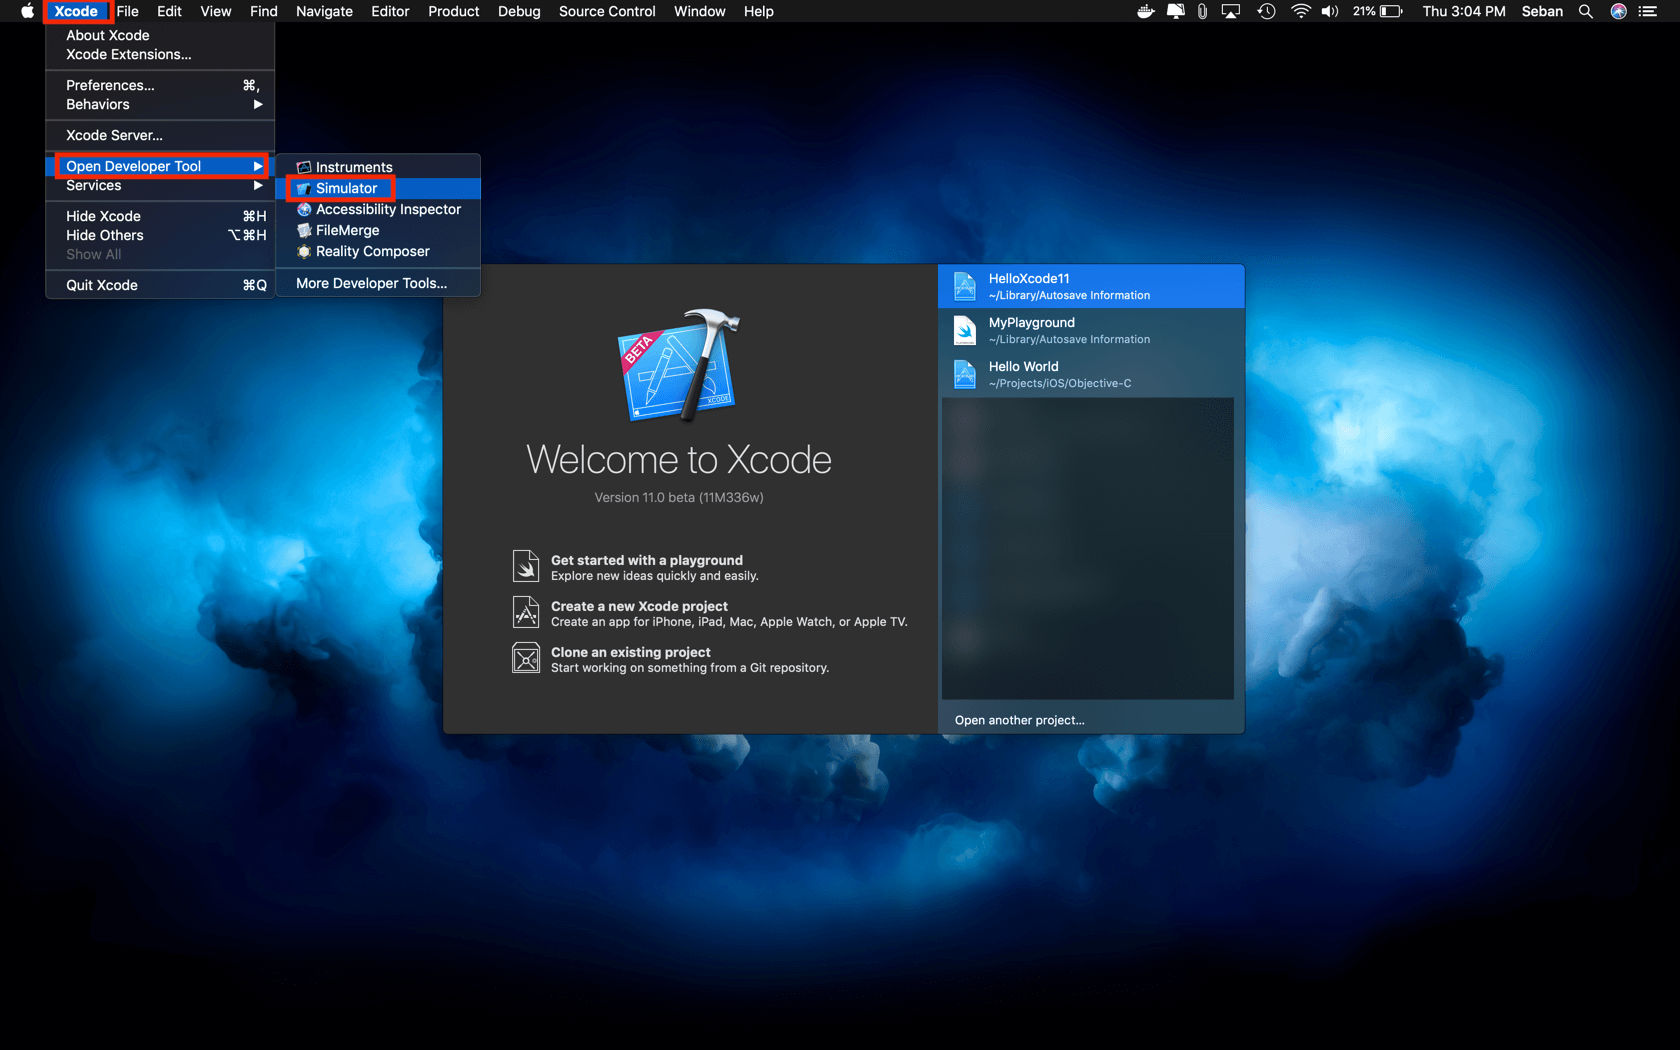The image size is (1680, 1050).
Task: Open Spotlight search magnifier
Action: (x=1585, y=11)
